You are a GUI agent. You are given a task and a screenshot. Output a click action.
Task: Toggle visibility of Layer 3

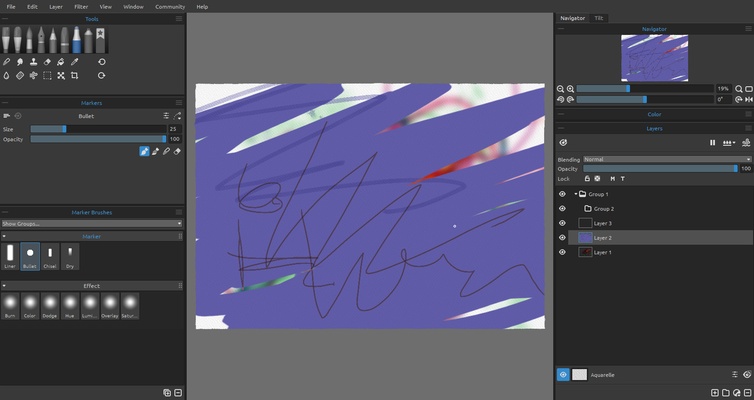tap(562, 223)
